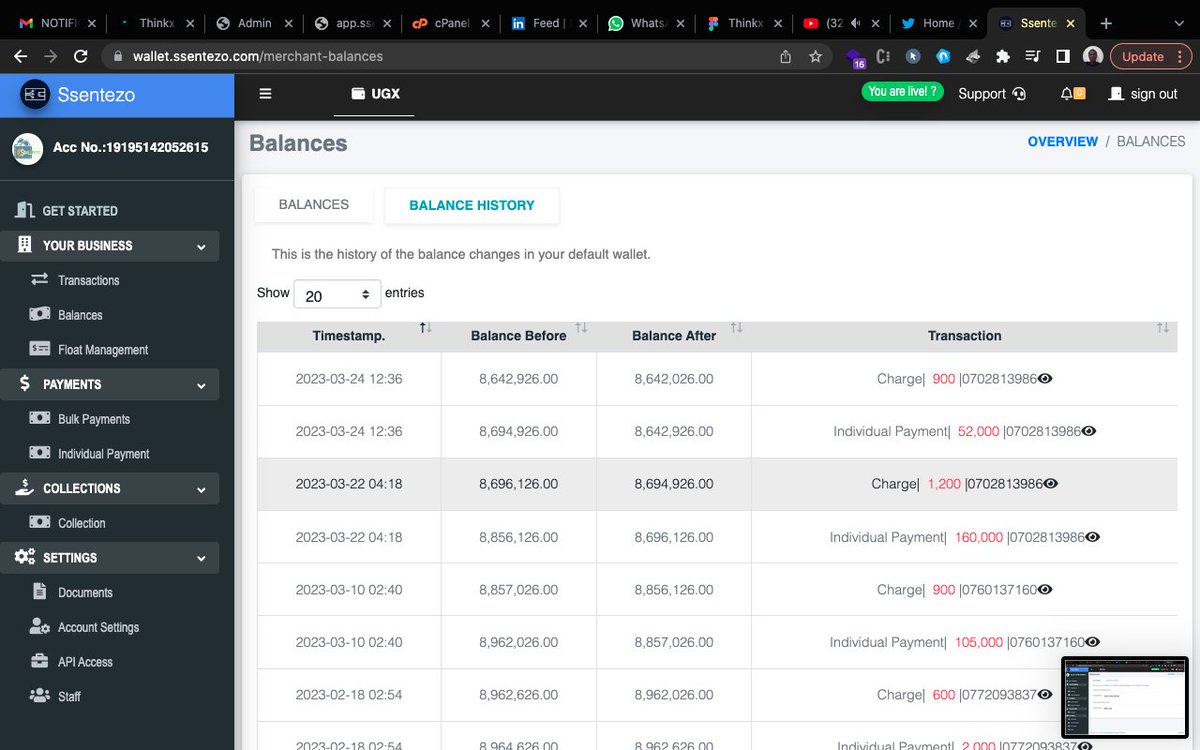Click the browser back arrow

[20, 57]
